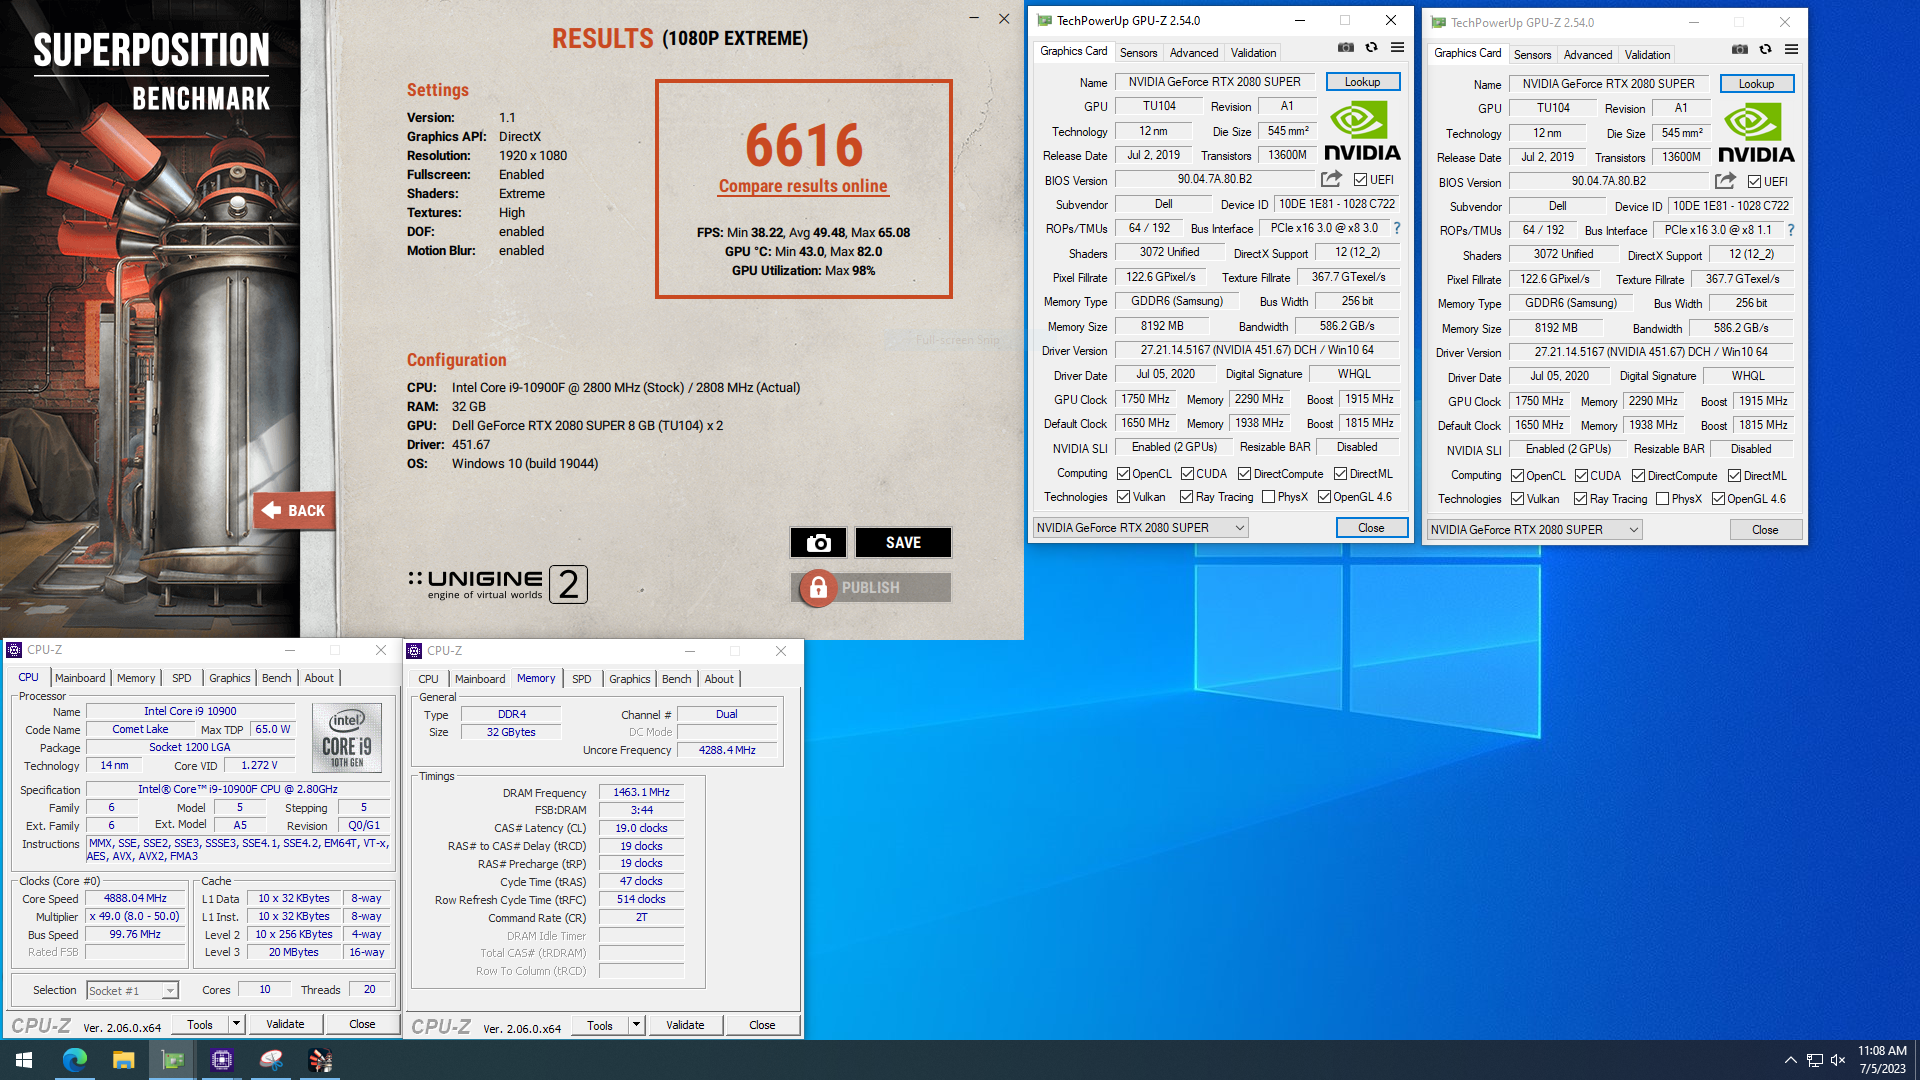Expand Tools dropdown arrow in left CPU-Z

236,1024
